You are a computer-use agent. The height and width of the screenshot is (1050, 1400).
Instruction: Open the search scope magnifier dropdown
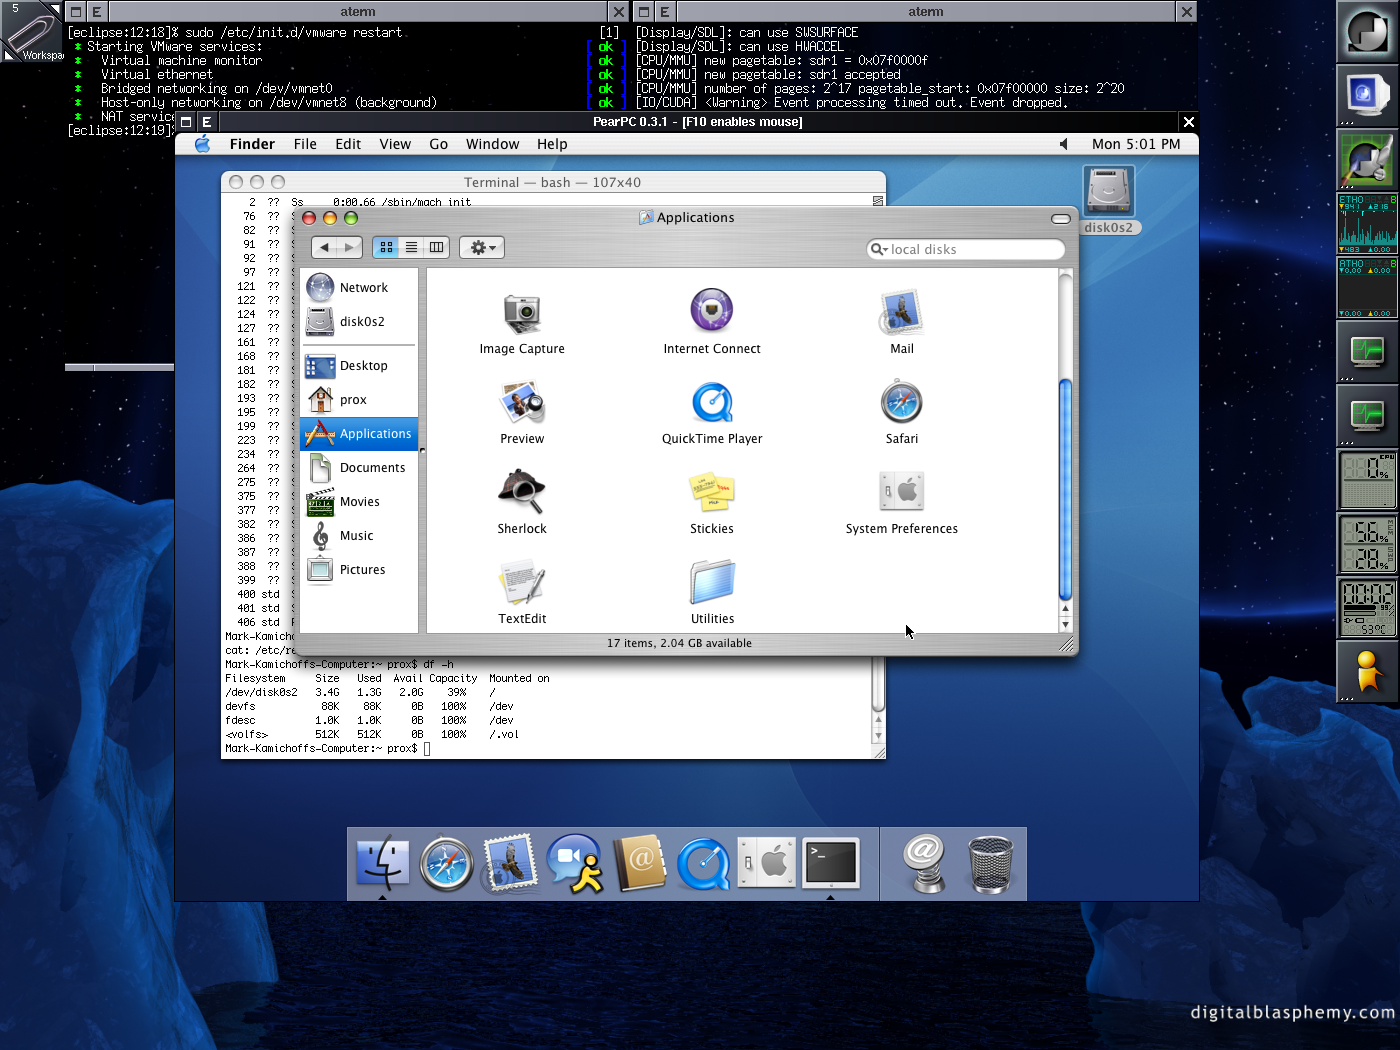pyautogui.click(x=879, y=249)
